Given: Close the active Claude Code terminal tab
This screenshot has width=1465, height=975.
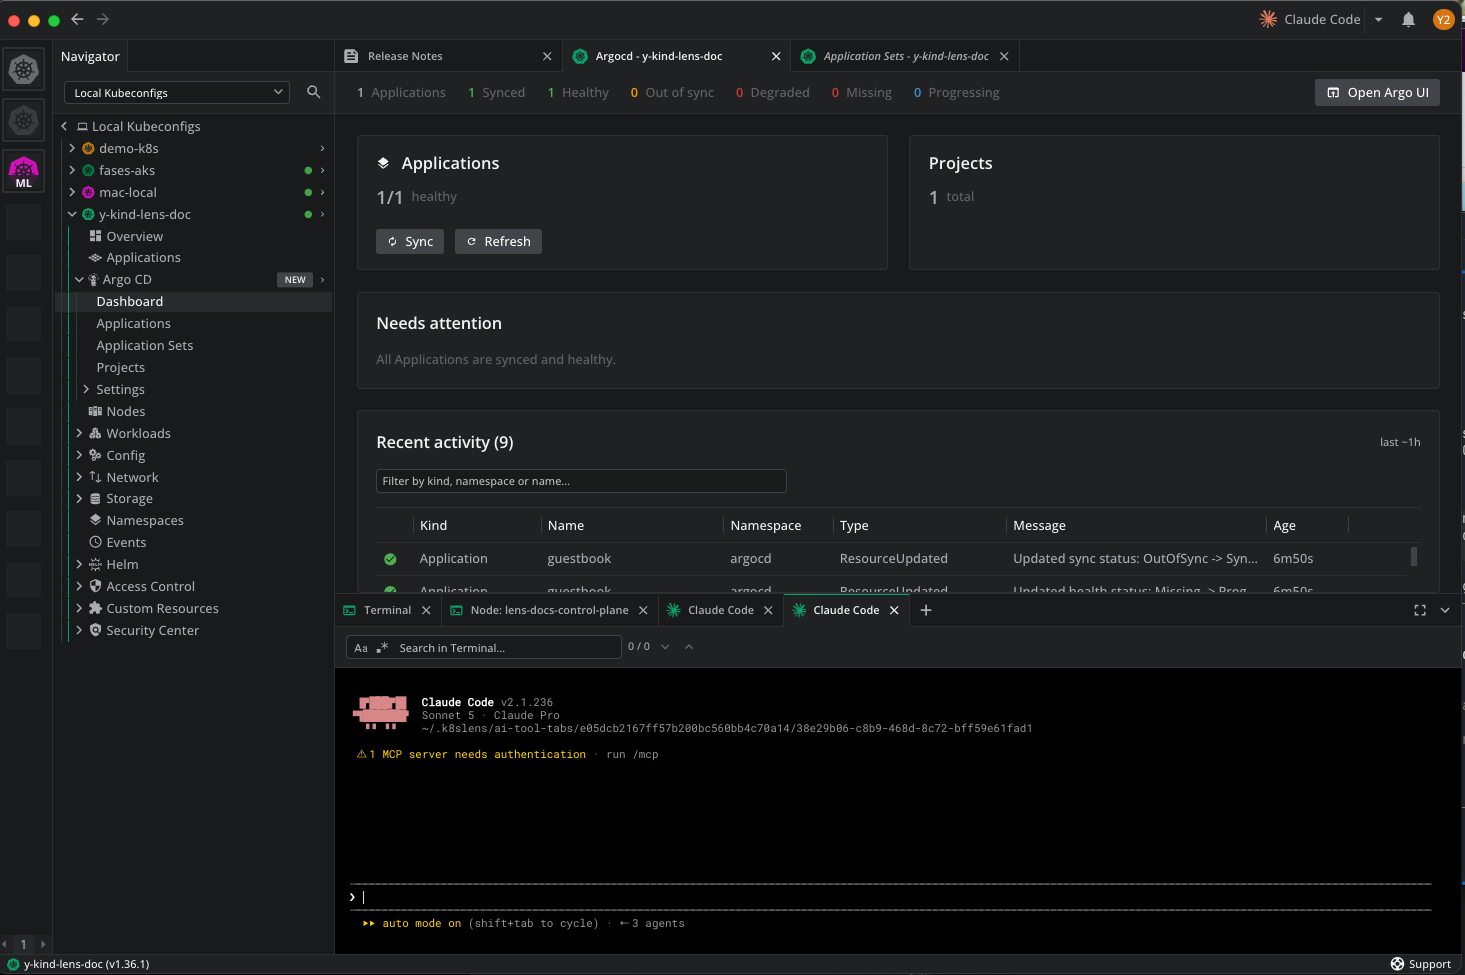Looking at the screenshot, I should point(894,610).
